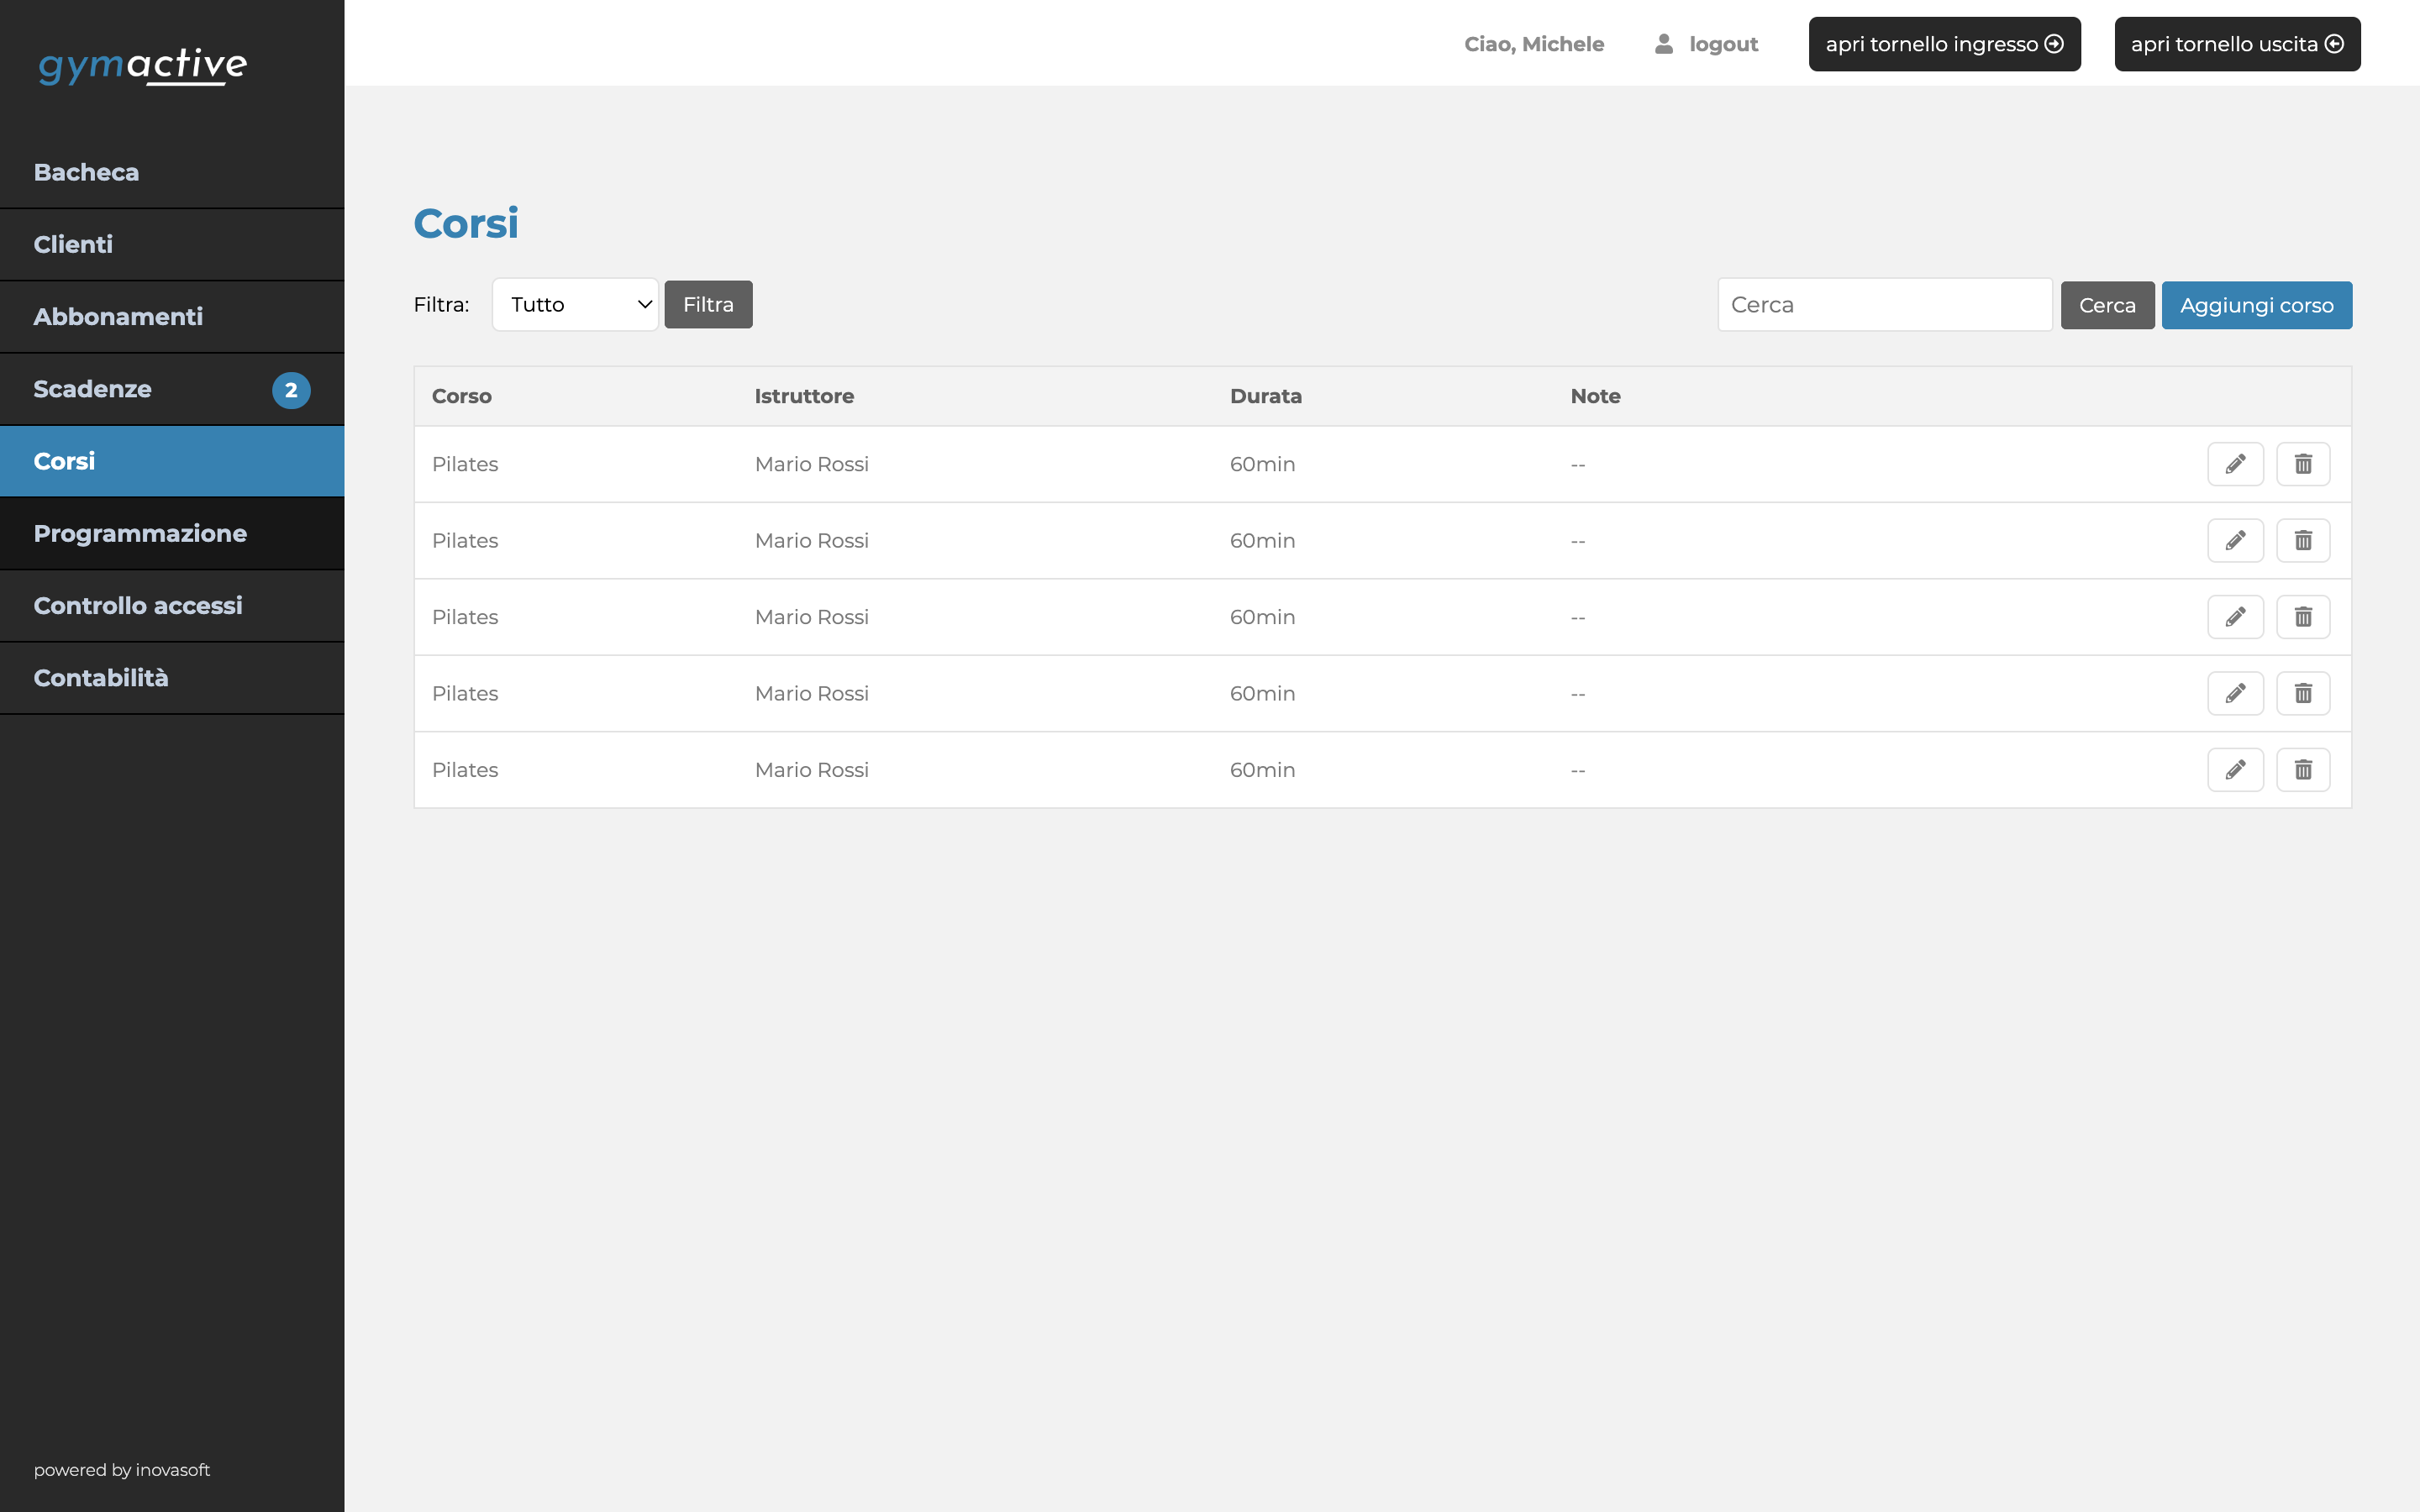Navigate to Programmazione
Screen dimensions: 2420x1512
click(x=172, y=534)
